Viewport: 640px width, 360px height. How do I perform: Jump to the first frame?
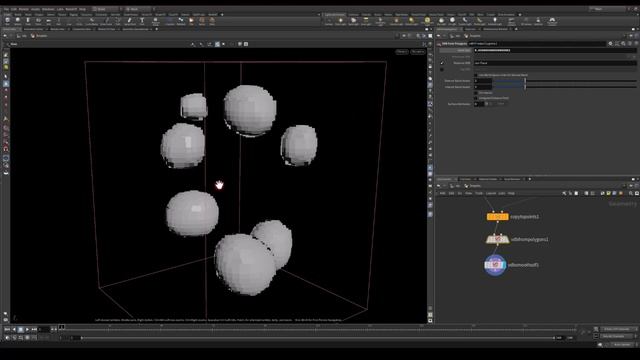pos(7,329)
